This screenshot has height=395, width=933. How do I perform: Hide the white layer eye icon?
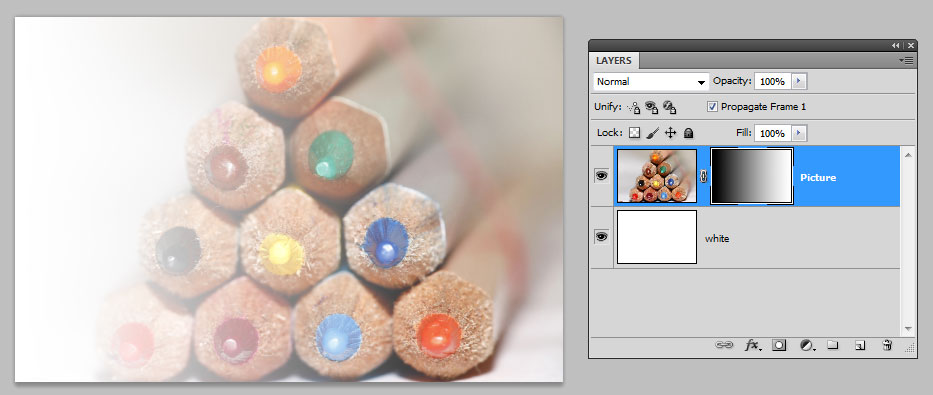(x=602, y=237)
